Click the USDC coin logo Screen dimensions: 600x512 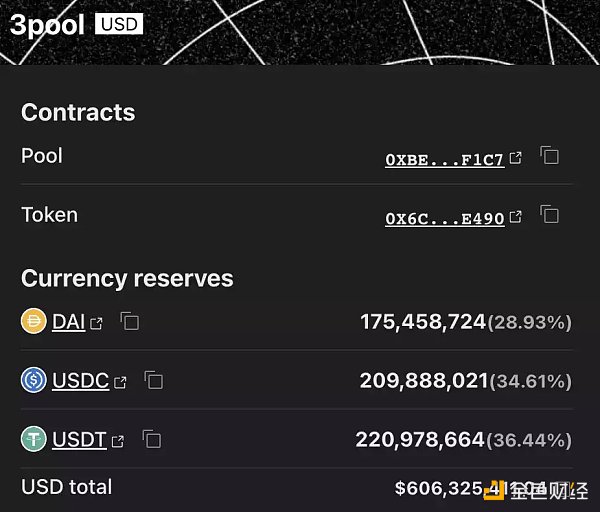[34, 381]
